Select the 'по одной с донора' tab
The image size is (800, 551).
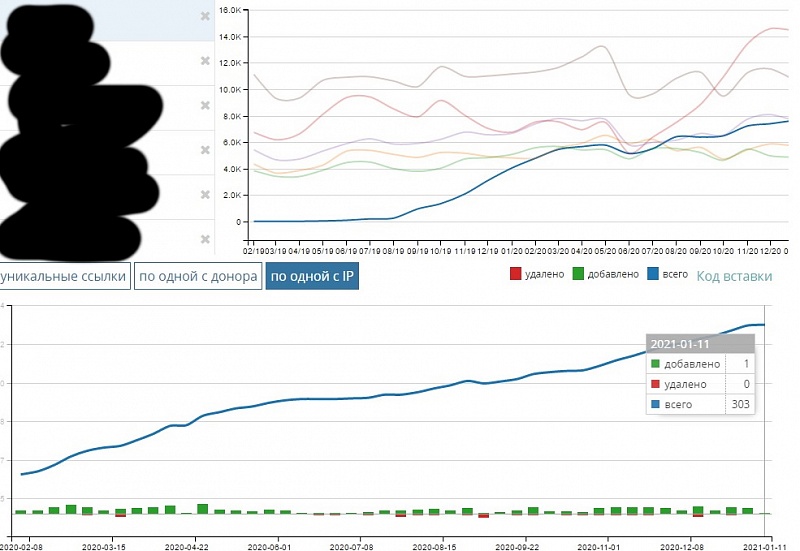[x=198, y=276]
